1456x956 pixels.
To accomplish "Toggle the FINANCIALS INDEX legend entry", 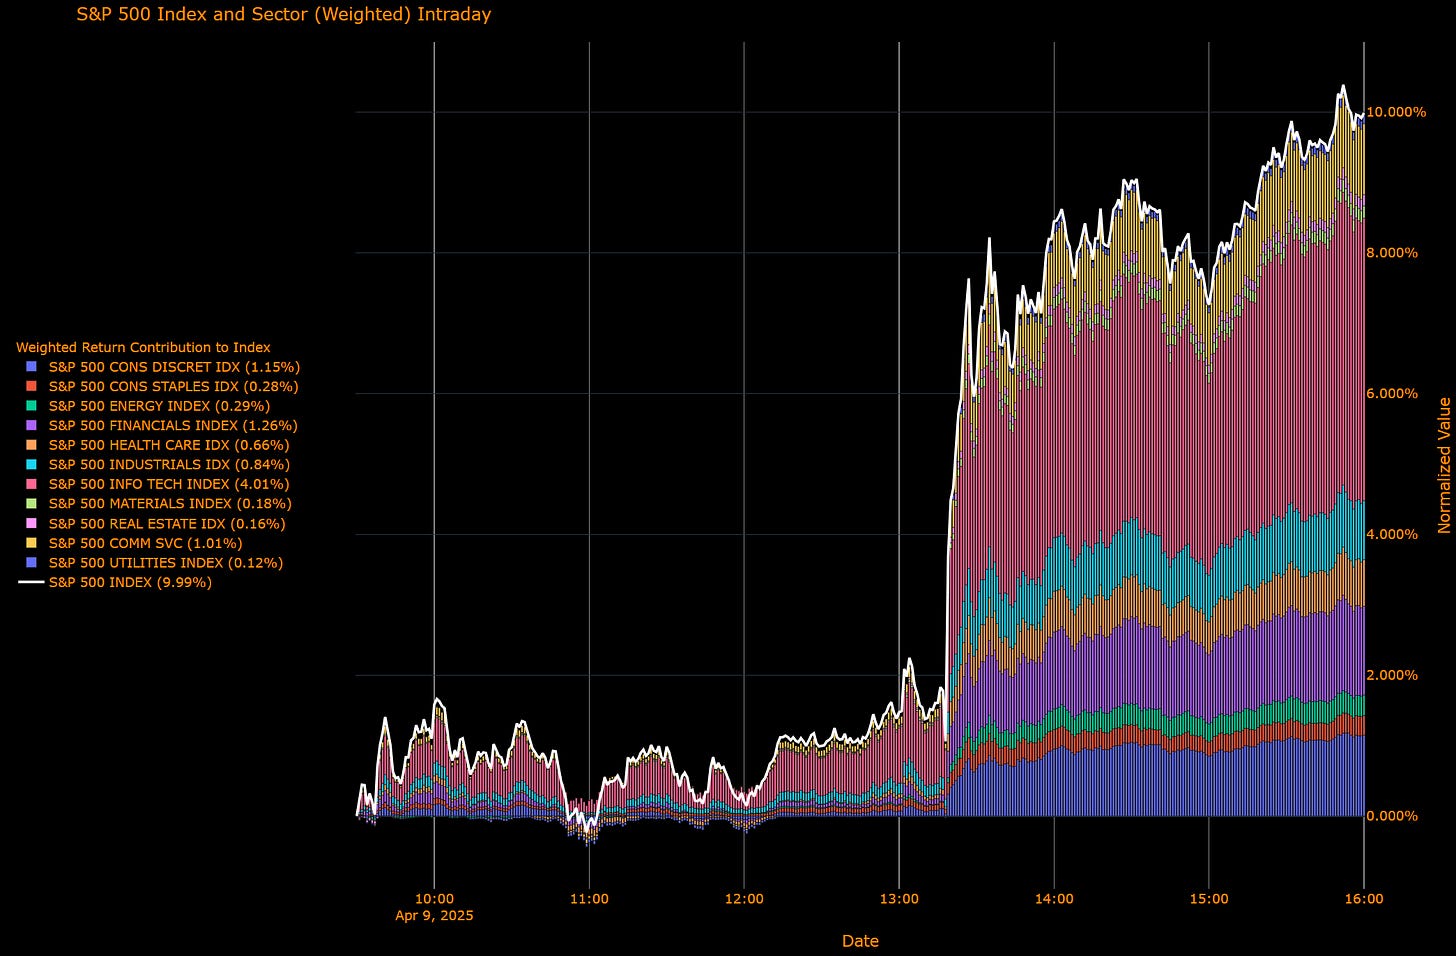I will tap(162, 425).
